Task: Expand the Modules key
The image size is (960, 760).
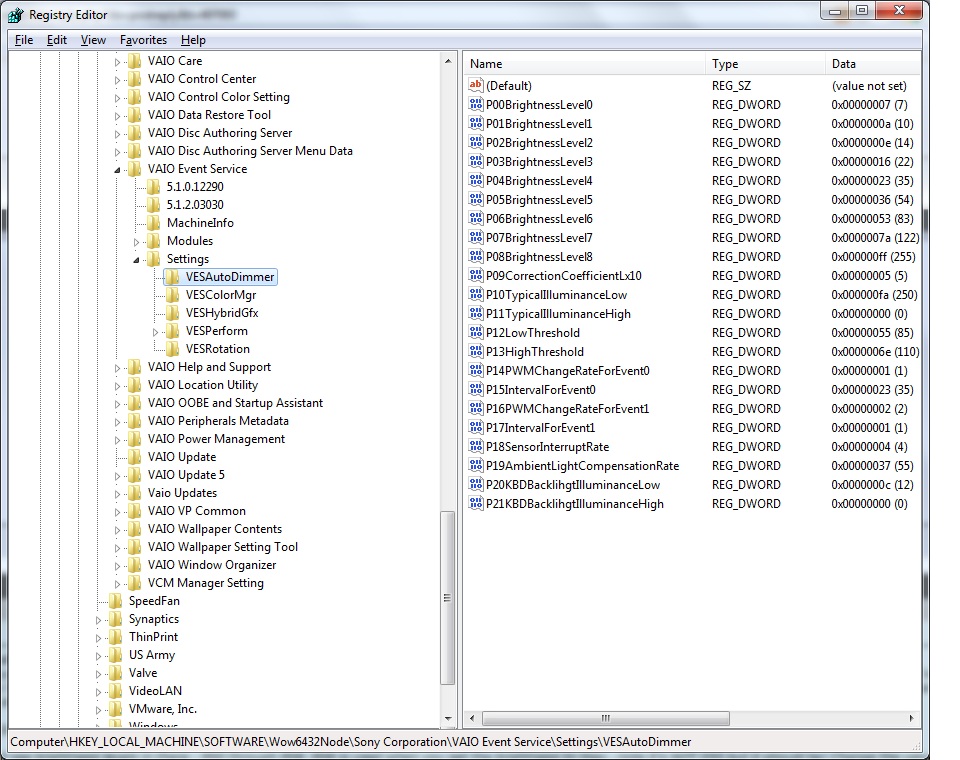Action: pyautogui.click(x=136, y=242)
